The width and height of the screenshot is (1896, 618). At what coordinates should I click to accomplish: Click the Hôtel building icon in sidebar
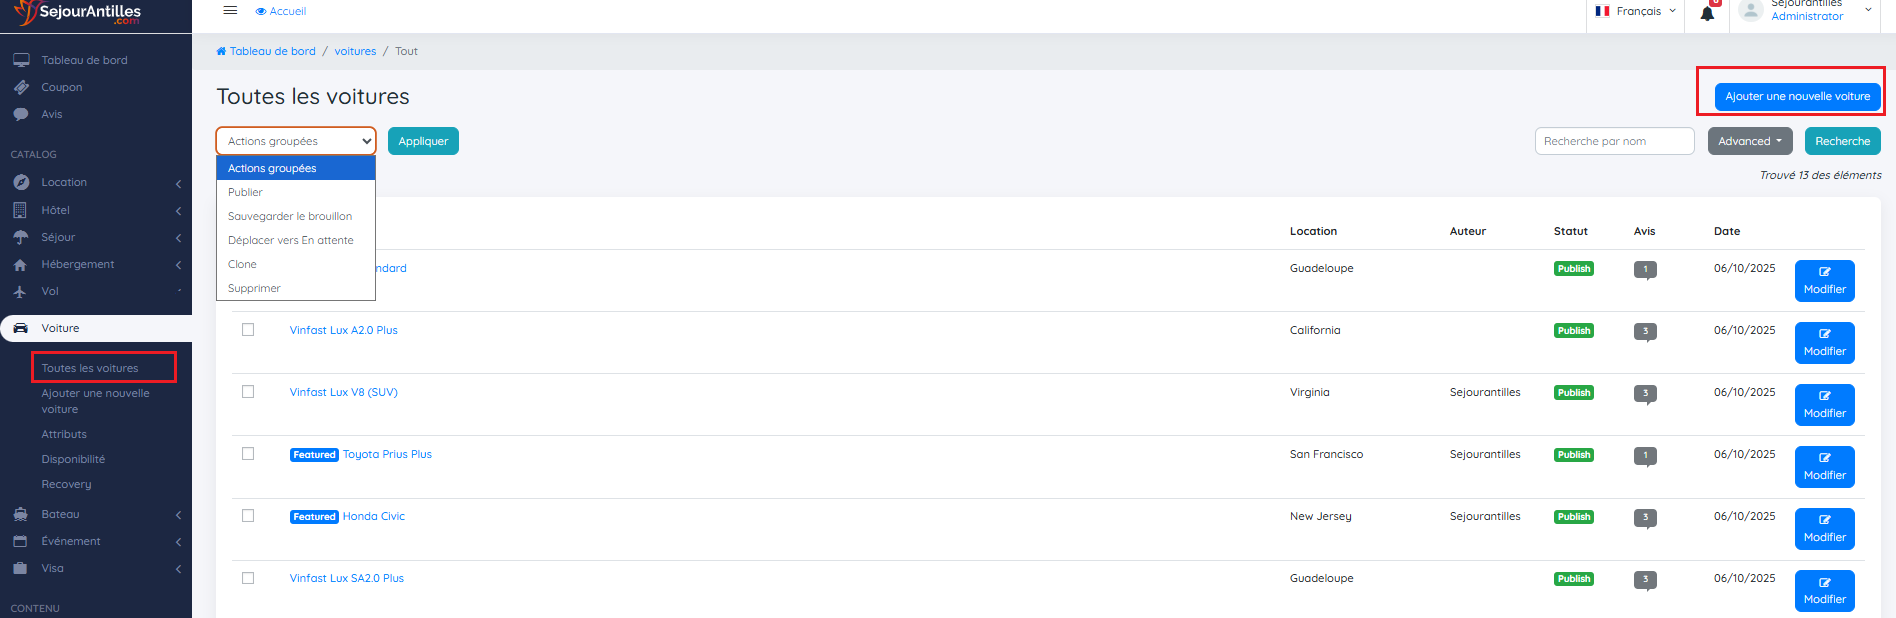20,210
